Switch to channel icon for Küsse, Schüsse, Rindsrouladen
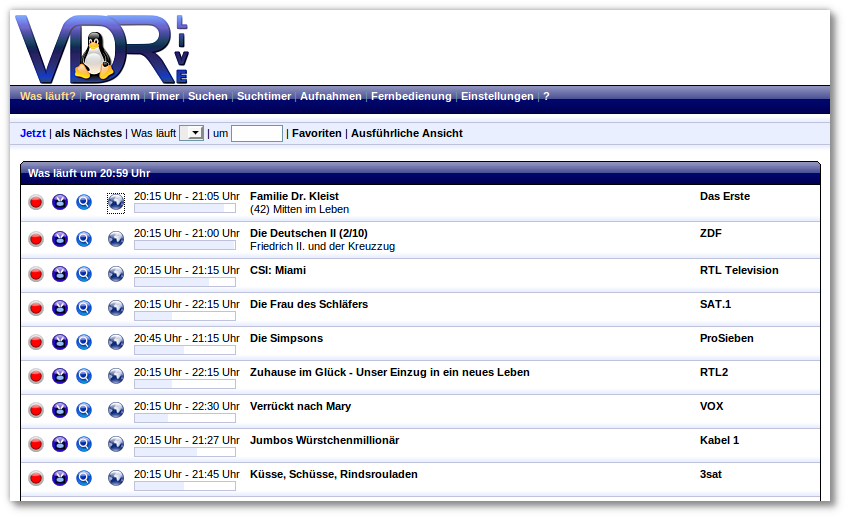This screenshot has width=847, height=518. (60, 479)
